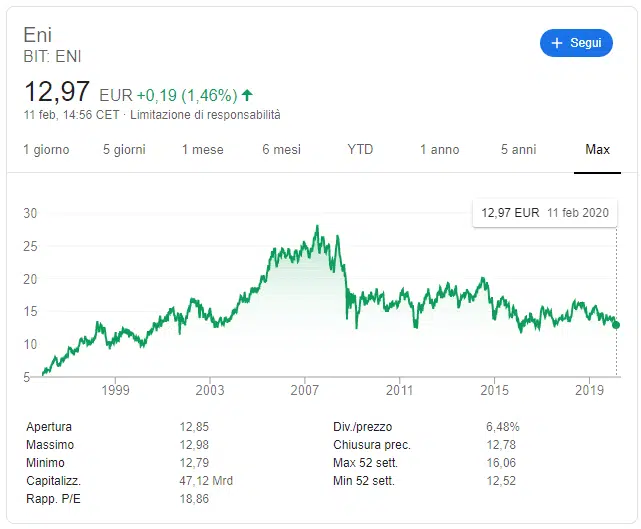
Task: Select the 1 mese tab
Action: (203, 150)
